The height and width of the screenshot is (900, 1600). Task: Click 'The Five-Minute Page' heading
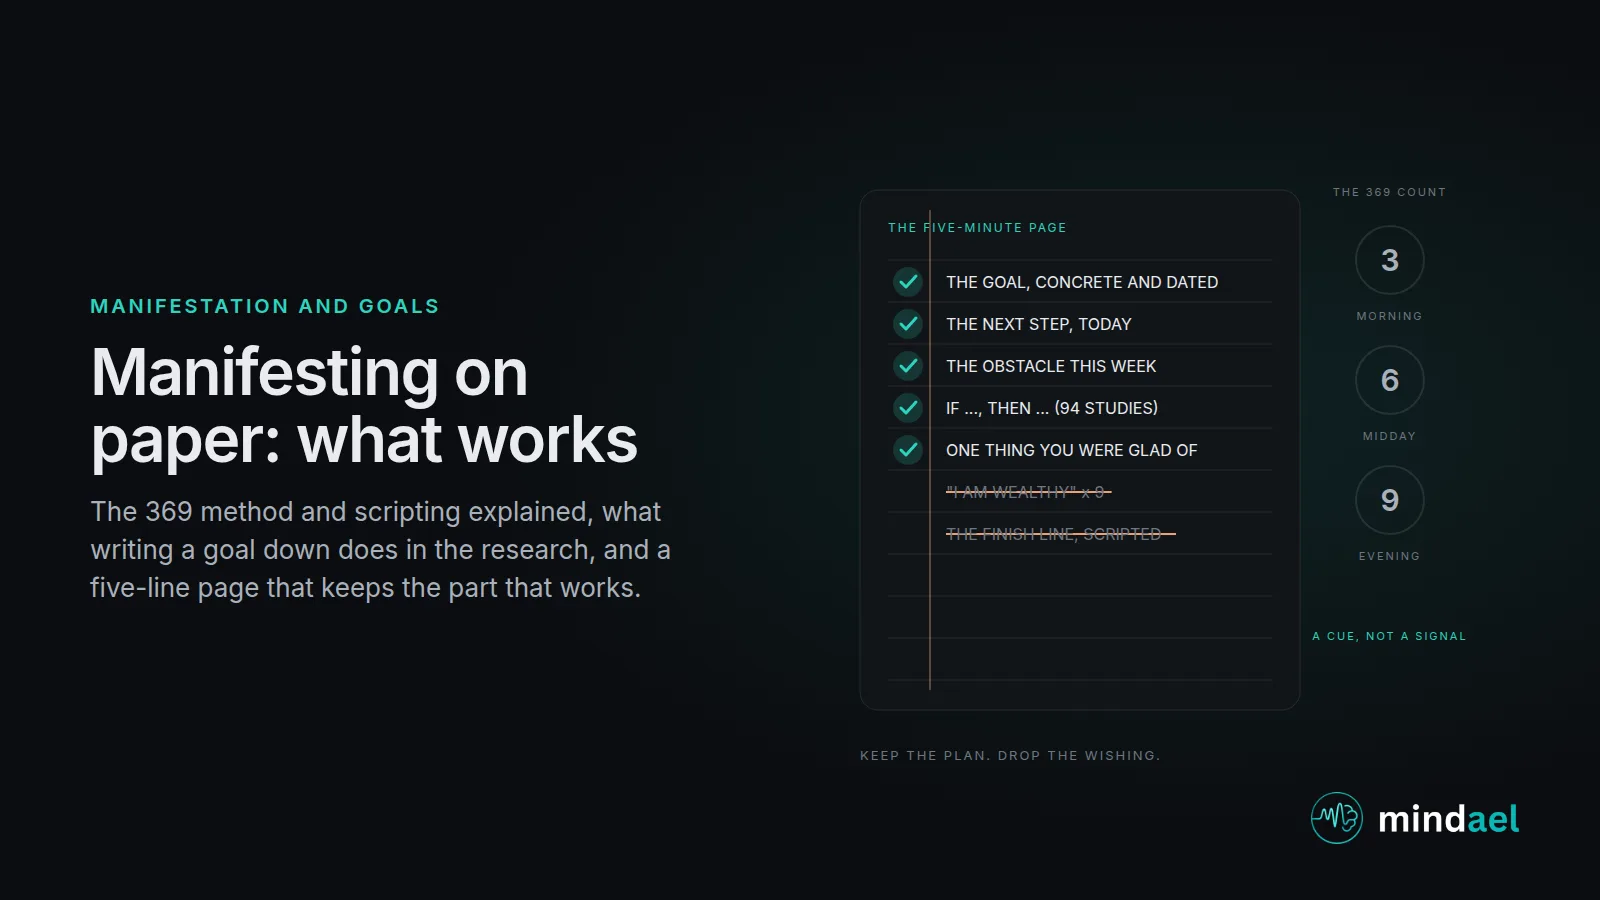977,228
